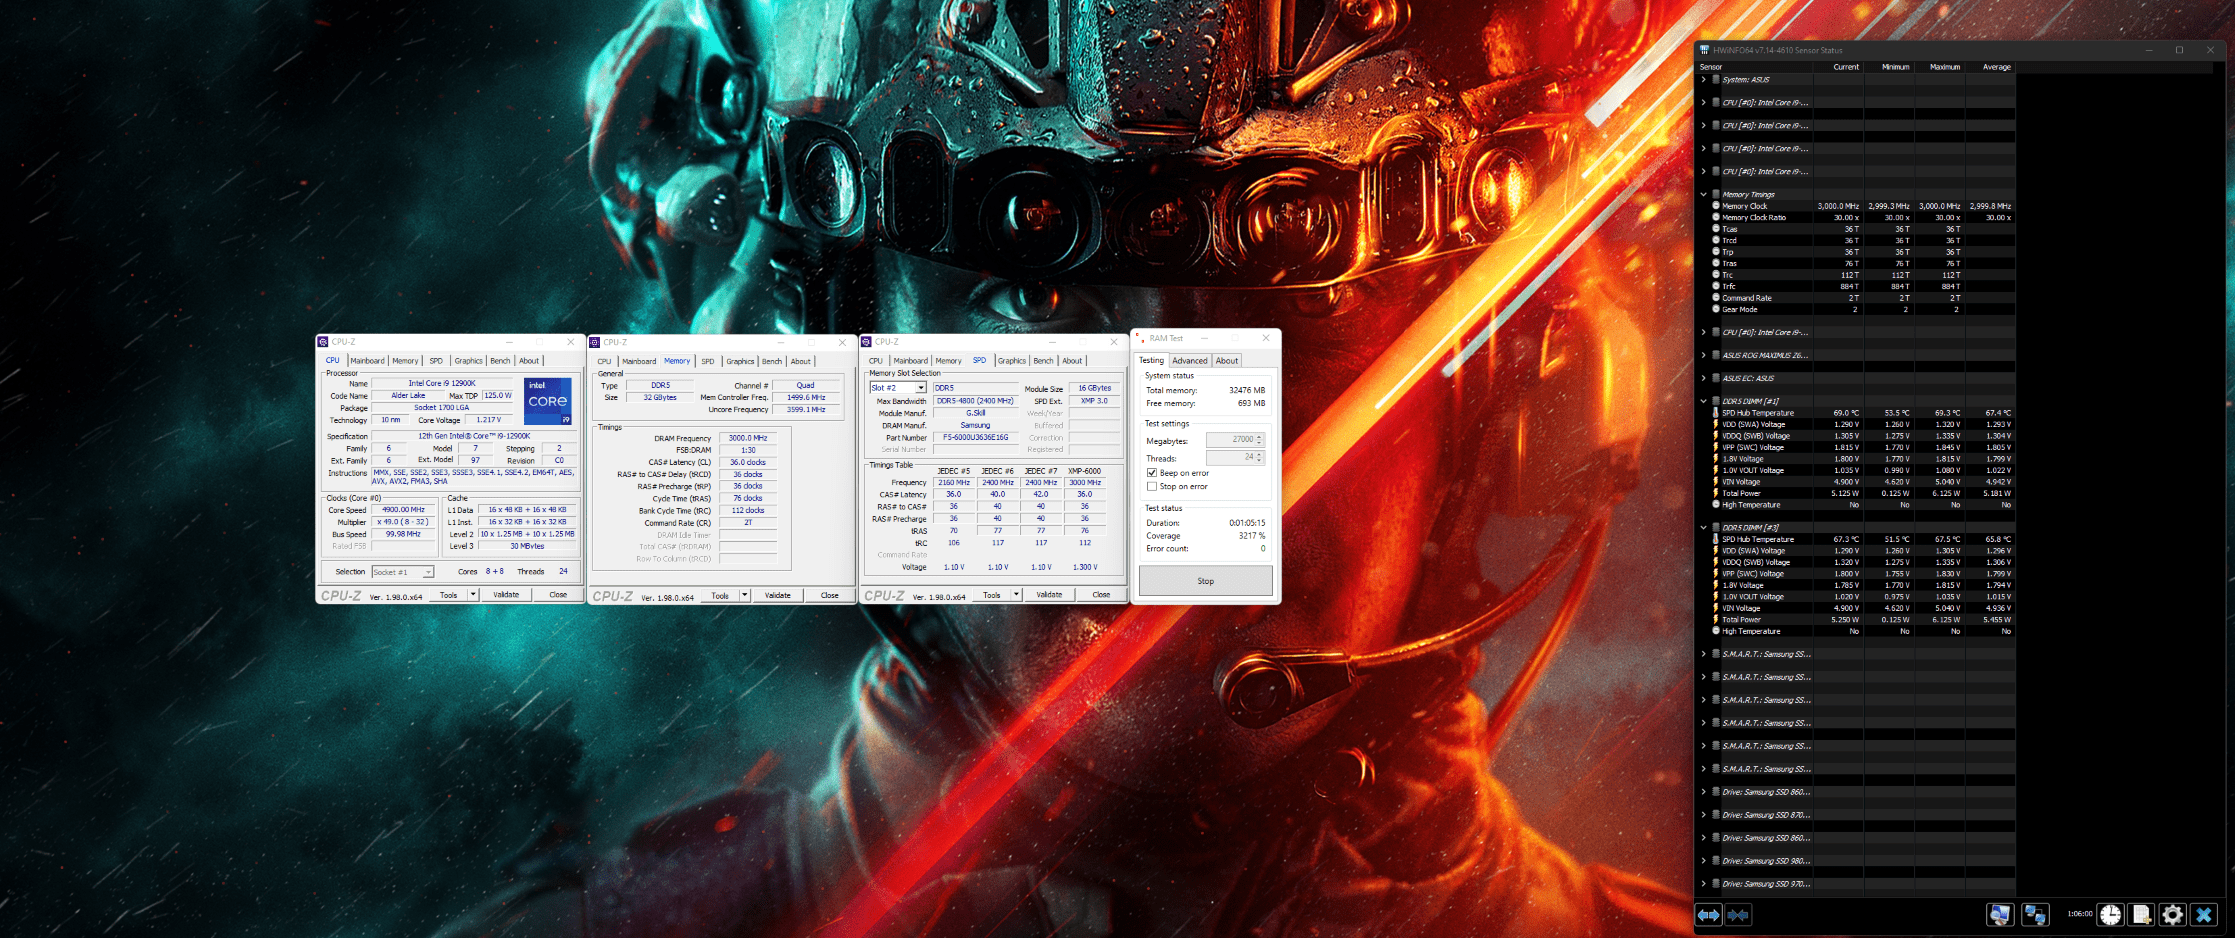This screenshot has width=2235, height=938.
Task: Click the single-monitor icon in HWiNFO's bottom toolbar
Action: point(1999,915)
